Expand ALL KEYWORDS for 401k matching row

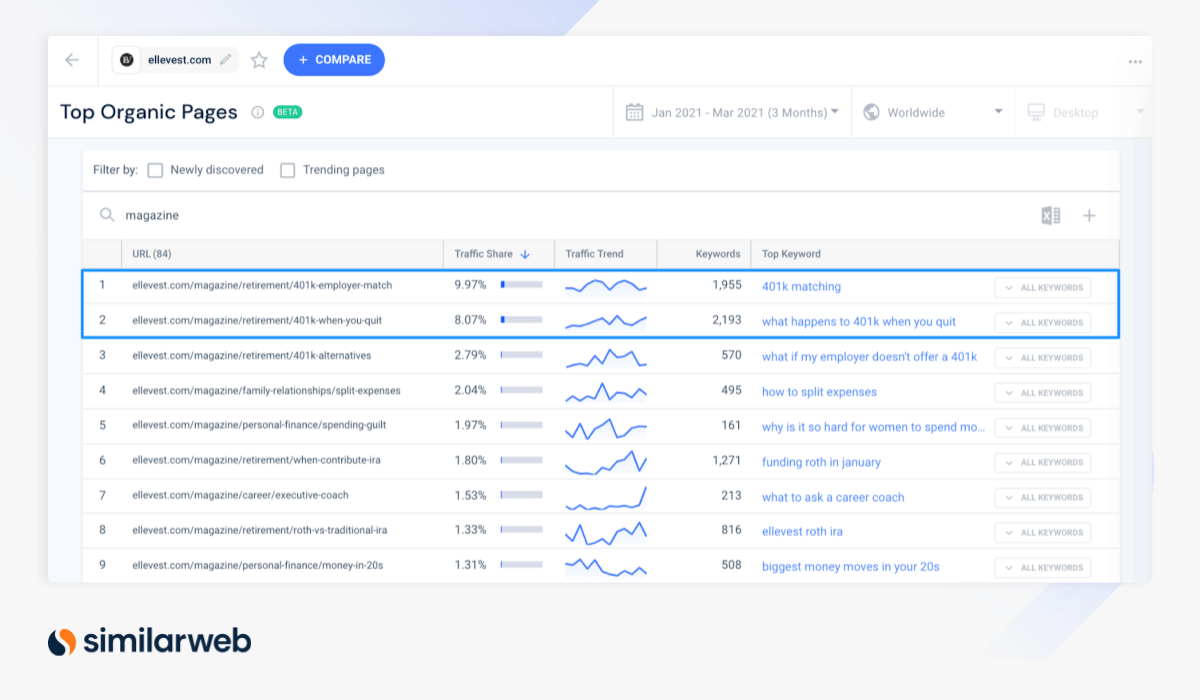coord(1042,287)
